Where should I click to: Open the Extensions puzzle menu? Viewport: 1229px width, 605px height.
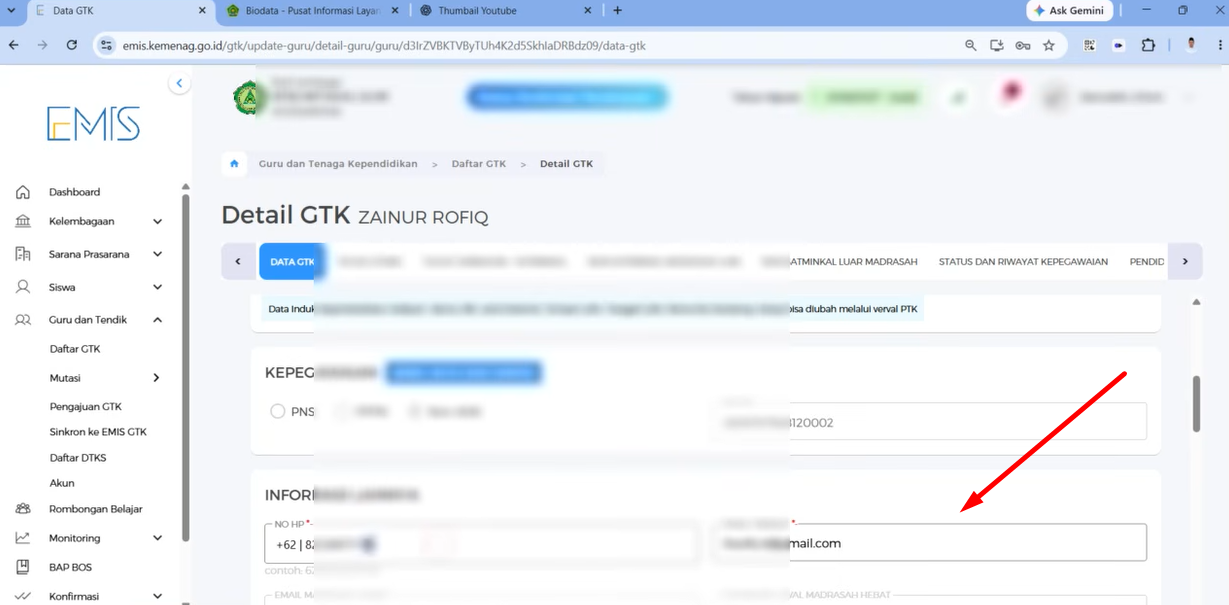click(1148, 45)
